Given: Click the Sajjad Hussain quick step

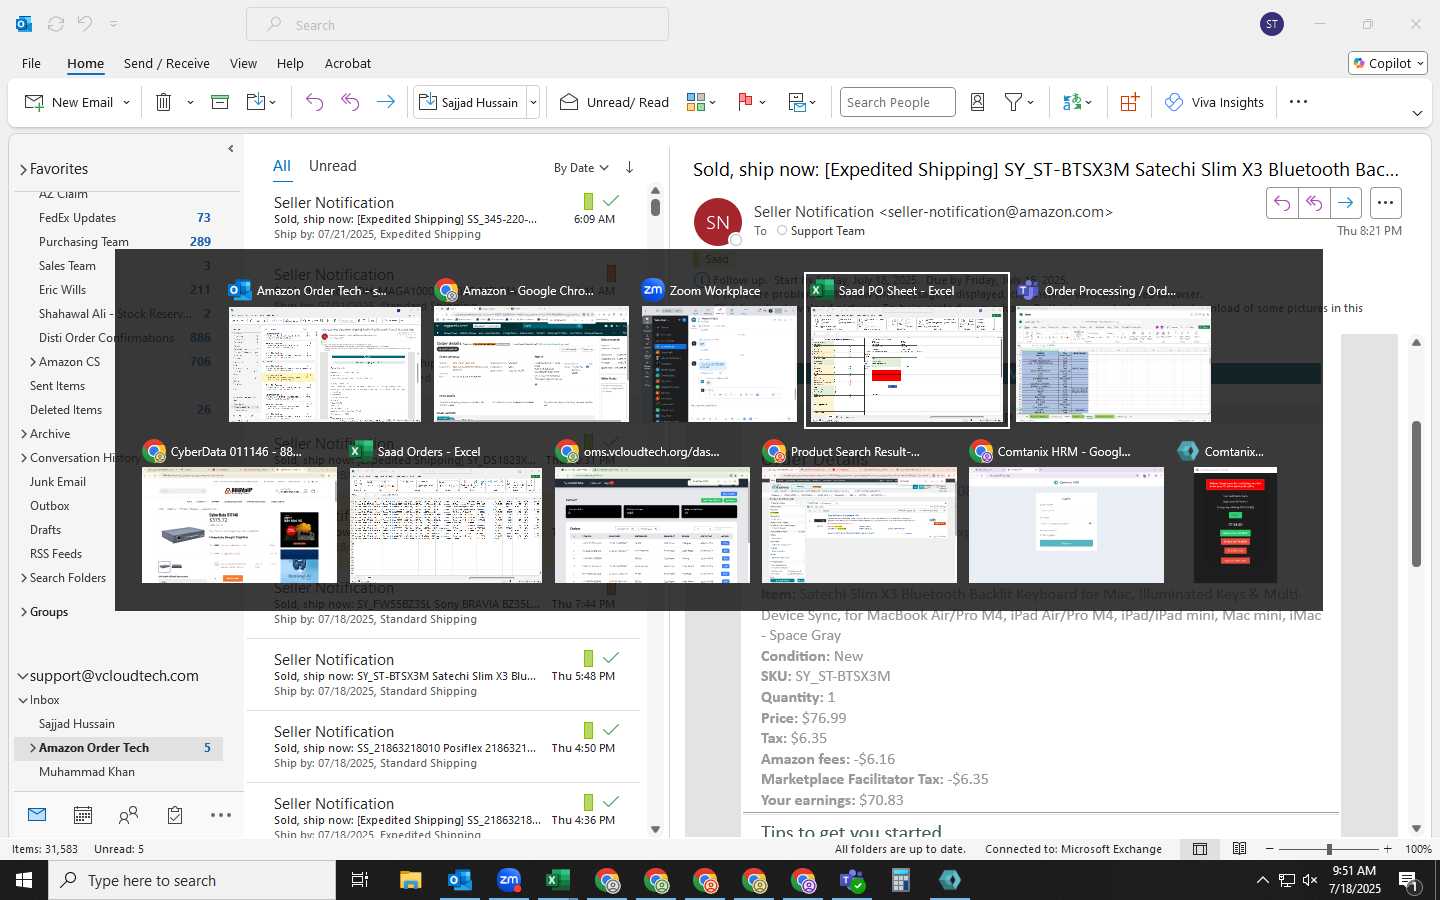Looking at the screenshot, I should click(469, 102).
